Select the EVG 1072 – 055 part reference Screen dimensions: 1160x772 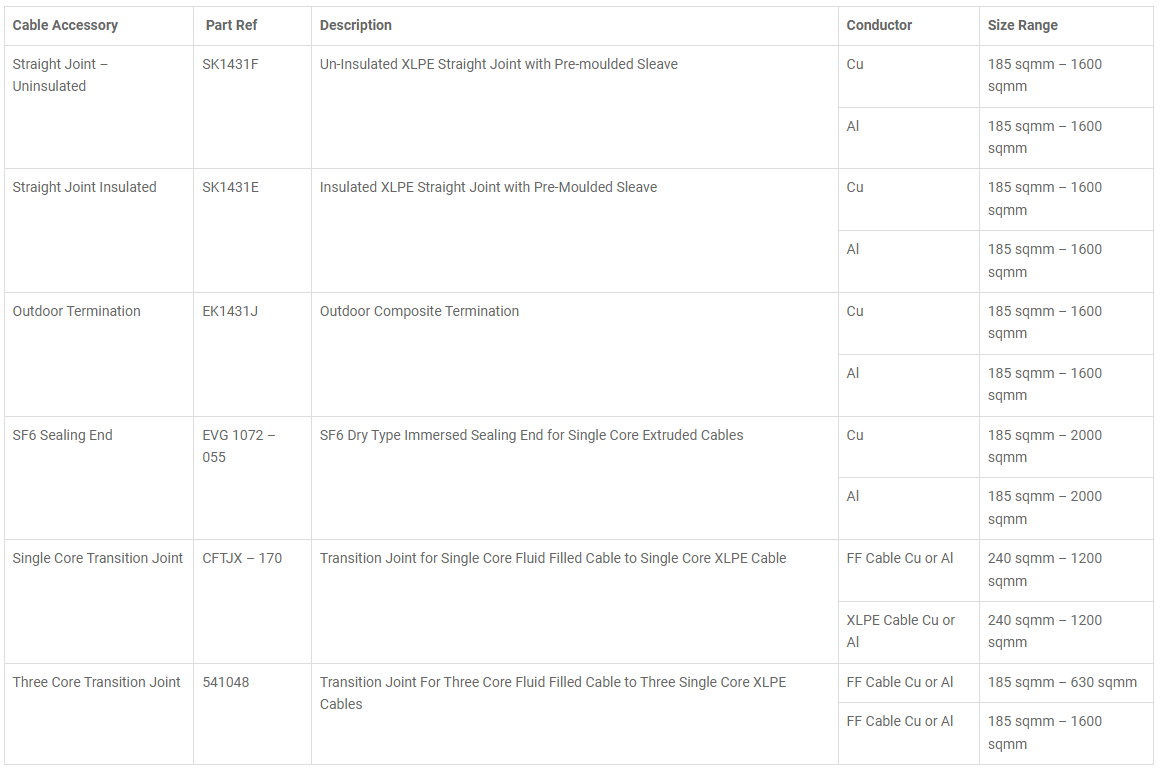238,446
